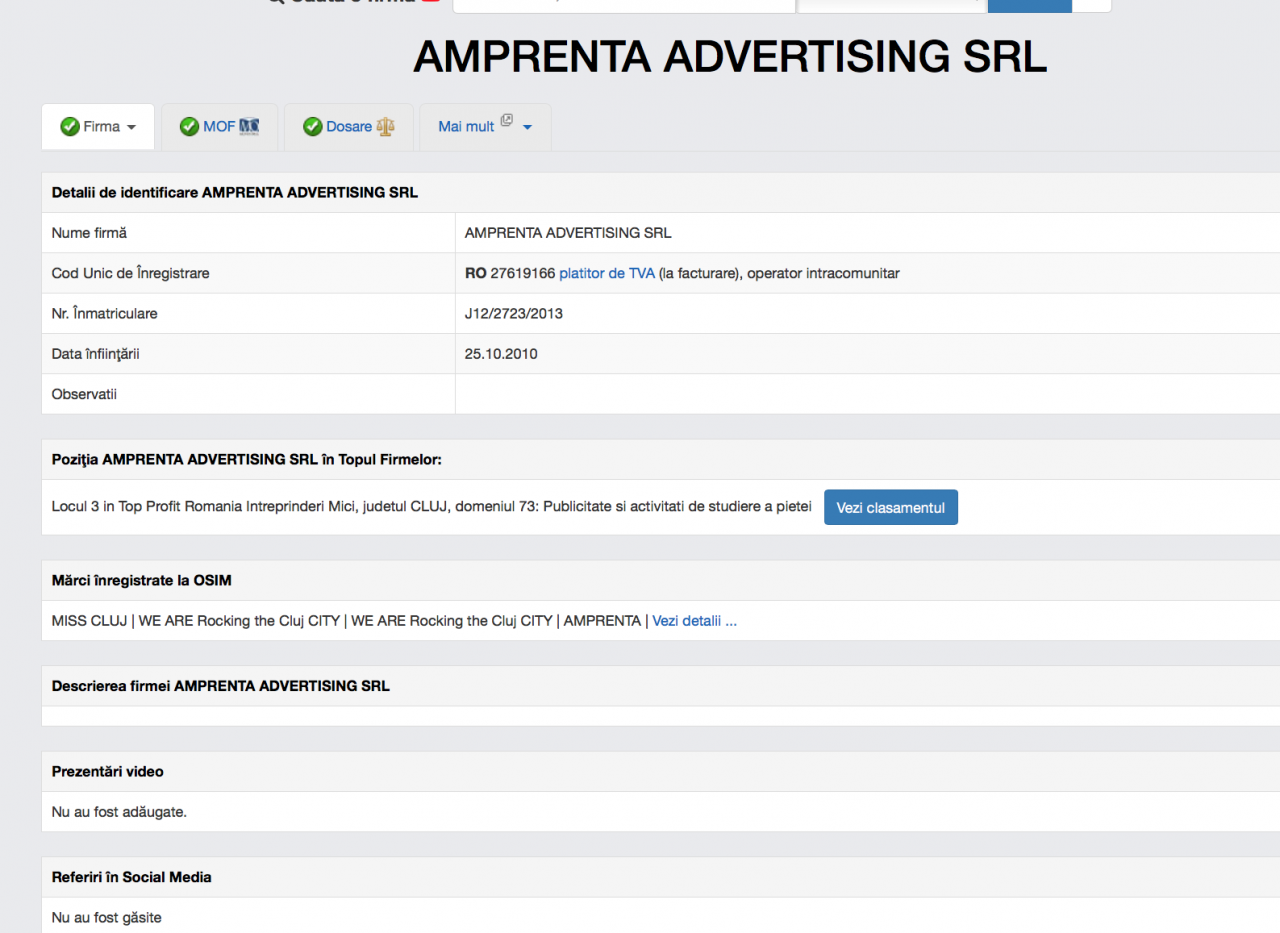
Task: Expand the Mai mult dropdown caret
Action: (527, 128)
